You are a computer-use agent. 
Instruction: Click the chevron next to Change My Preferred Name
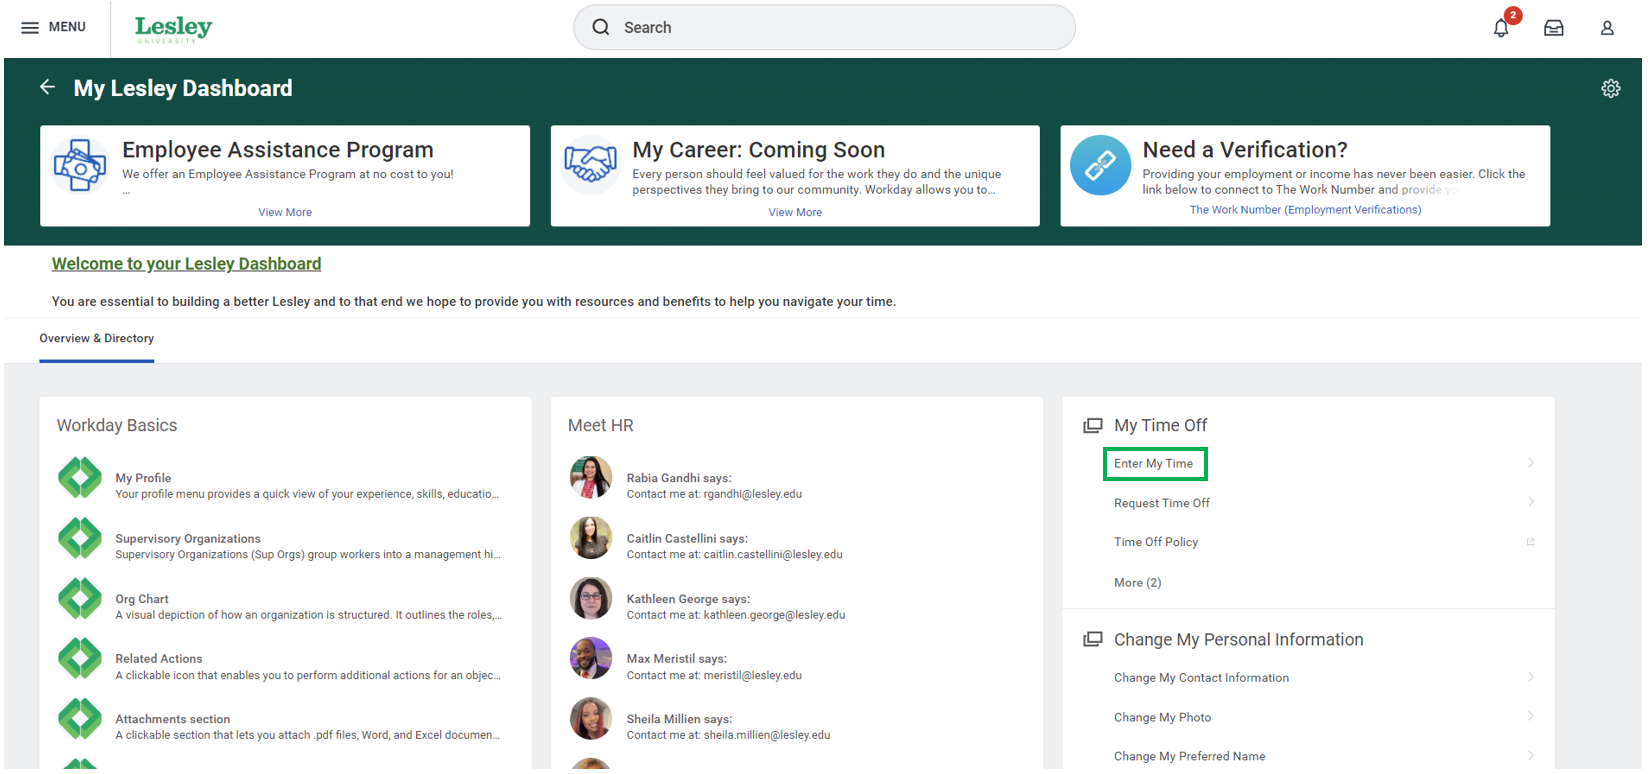[1531, 755]
